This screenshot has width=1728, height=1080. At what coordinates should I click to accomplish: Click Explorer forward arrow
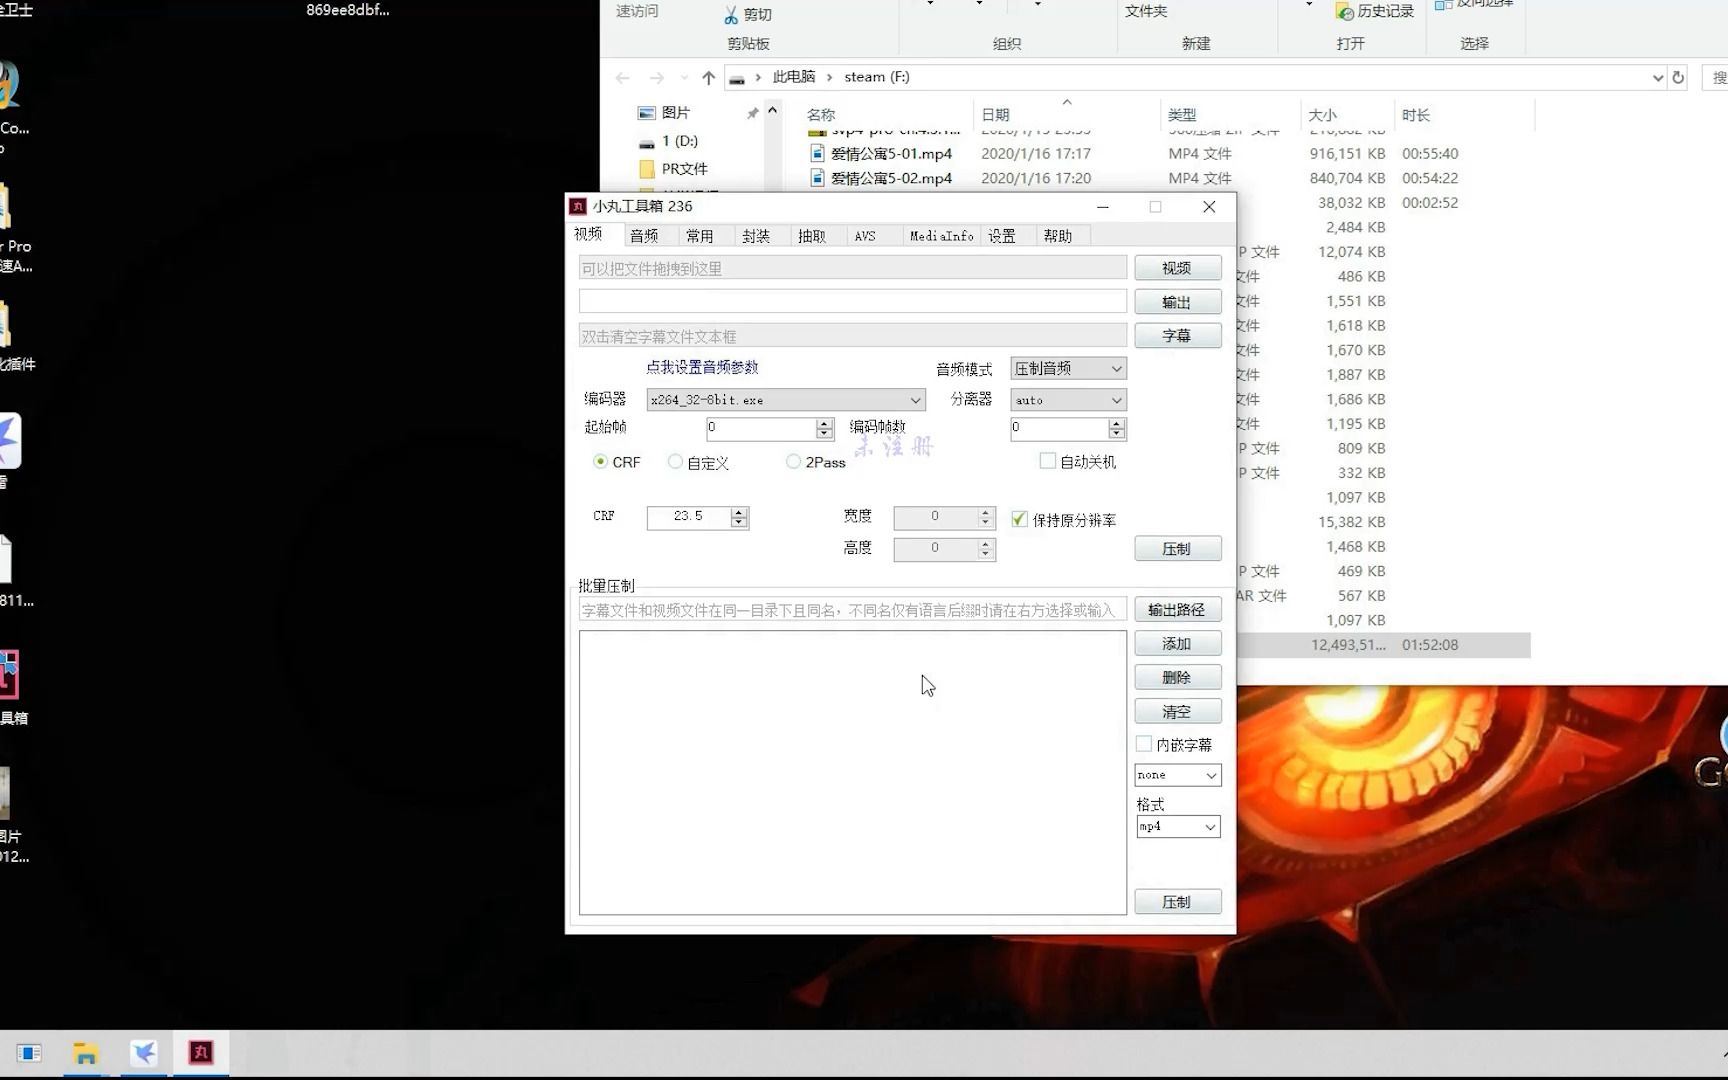(x=656, y=78)
